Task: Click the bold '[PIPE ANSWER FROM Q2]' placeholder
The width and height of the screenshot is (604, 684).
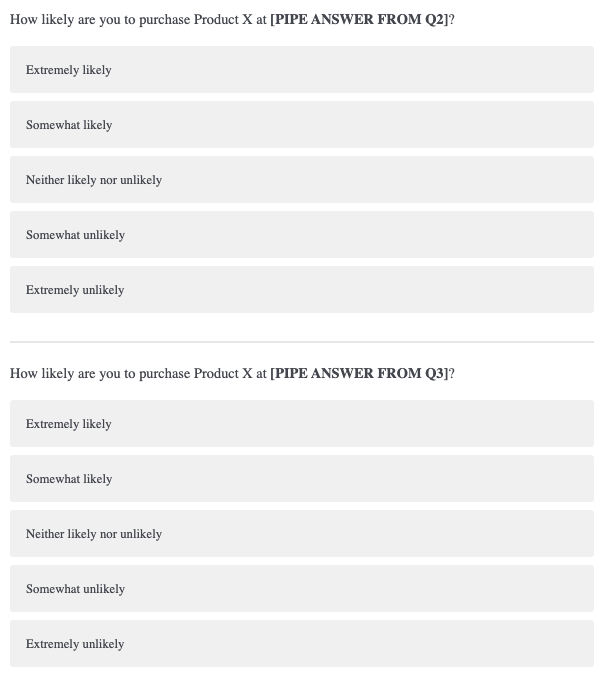Action: coord(359,20)
